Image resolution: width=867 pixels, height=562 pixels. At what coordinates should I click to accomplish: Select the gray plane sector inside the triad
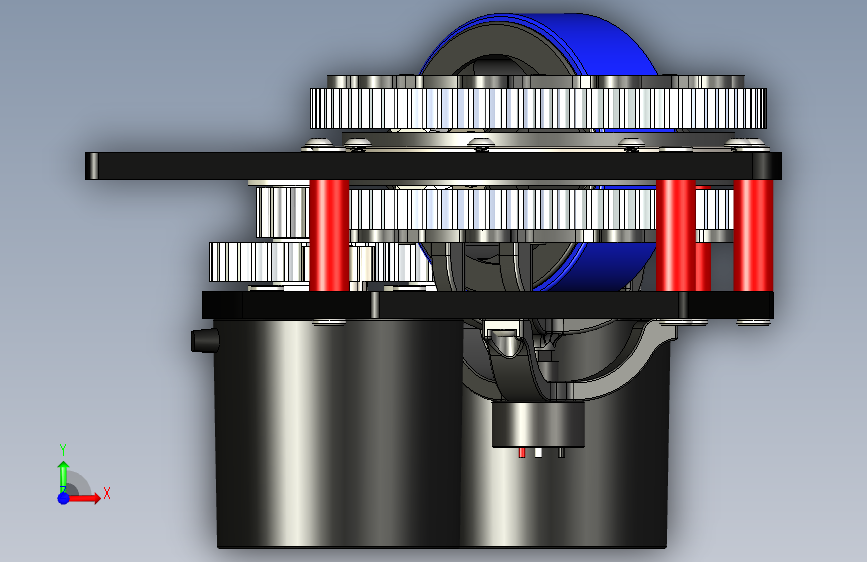pyautogui.click(x=77, y=485)
